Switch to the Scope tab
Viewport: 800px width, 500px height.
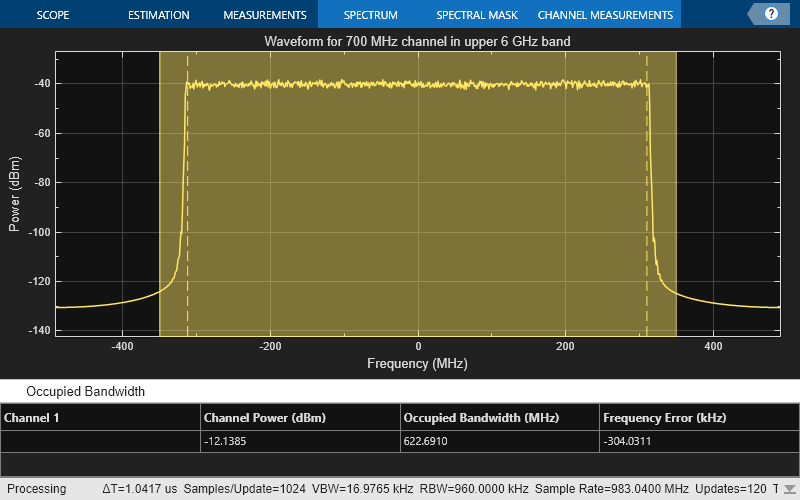(x=52, y=15)
